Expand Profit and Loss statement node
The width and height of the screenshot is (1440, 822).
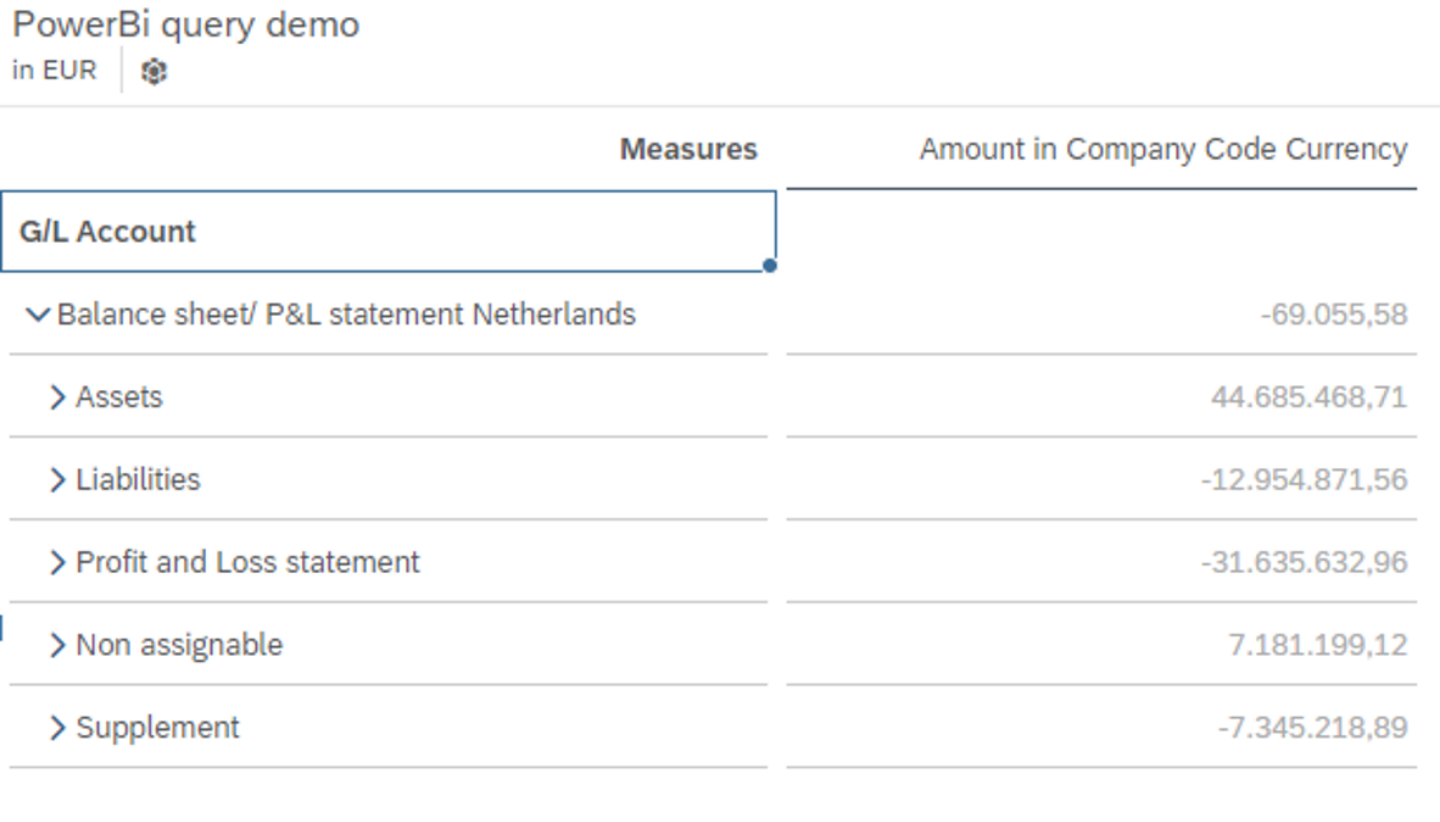coord(58,563)
